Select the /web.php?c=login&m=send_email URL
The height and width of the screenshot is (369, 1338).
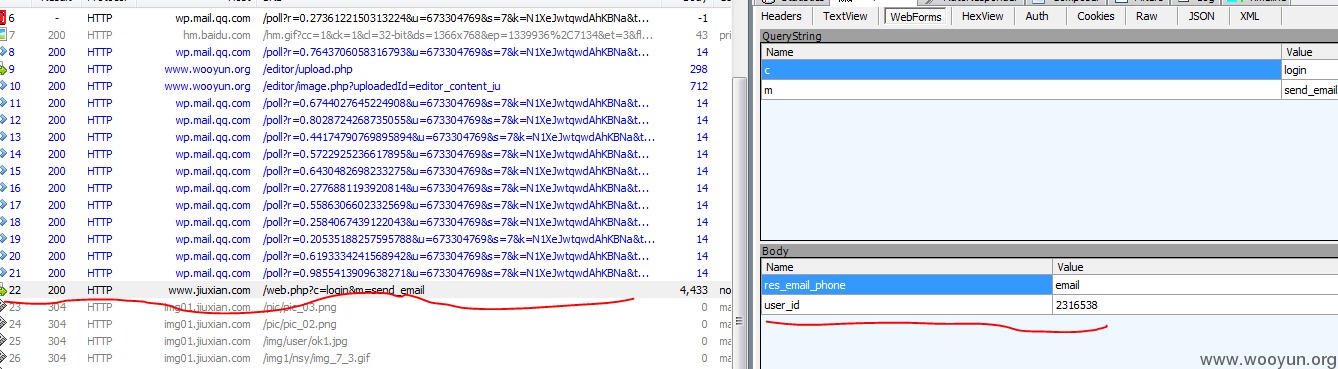343,290
